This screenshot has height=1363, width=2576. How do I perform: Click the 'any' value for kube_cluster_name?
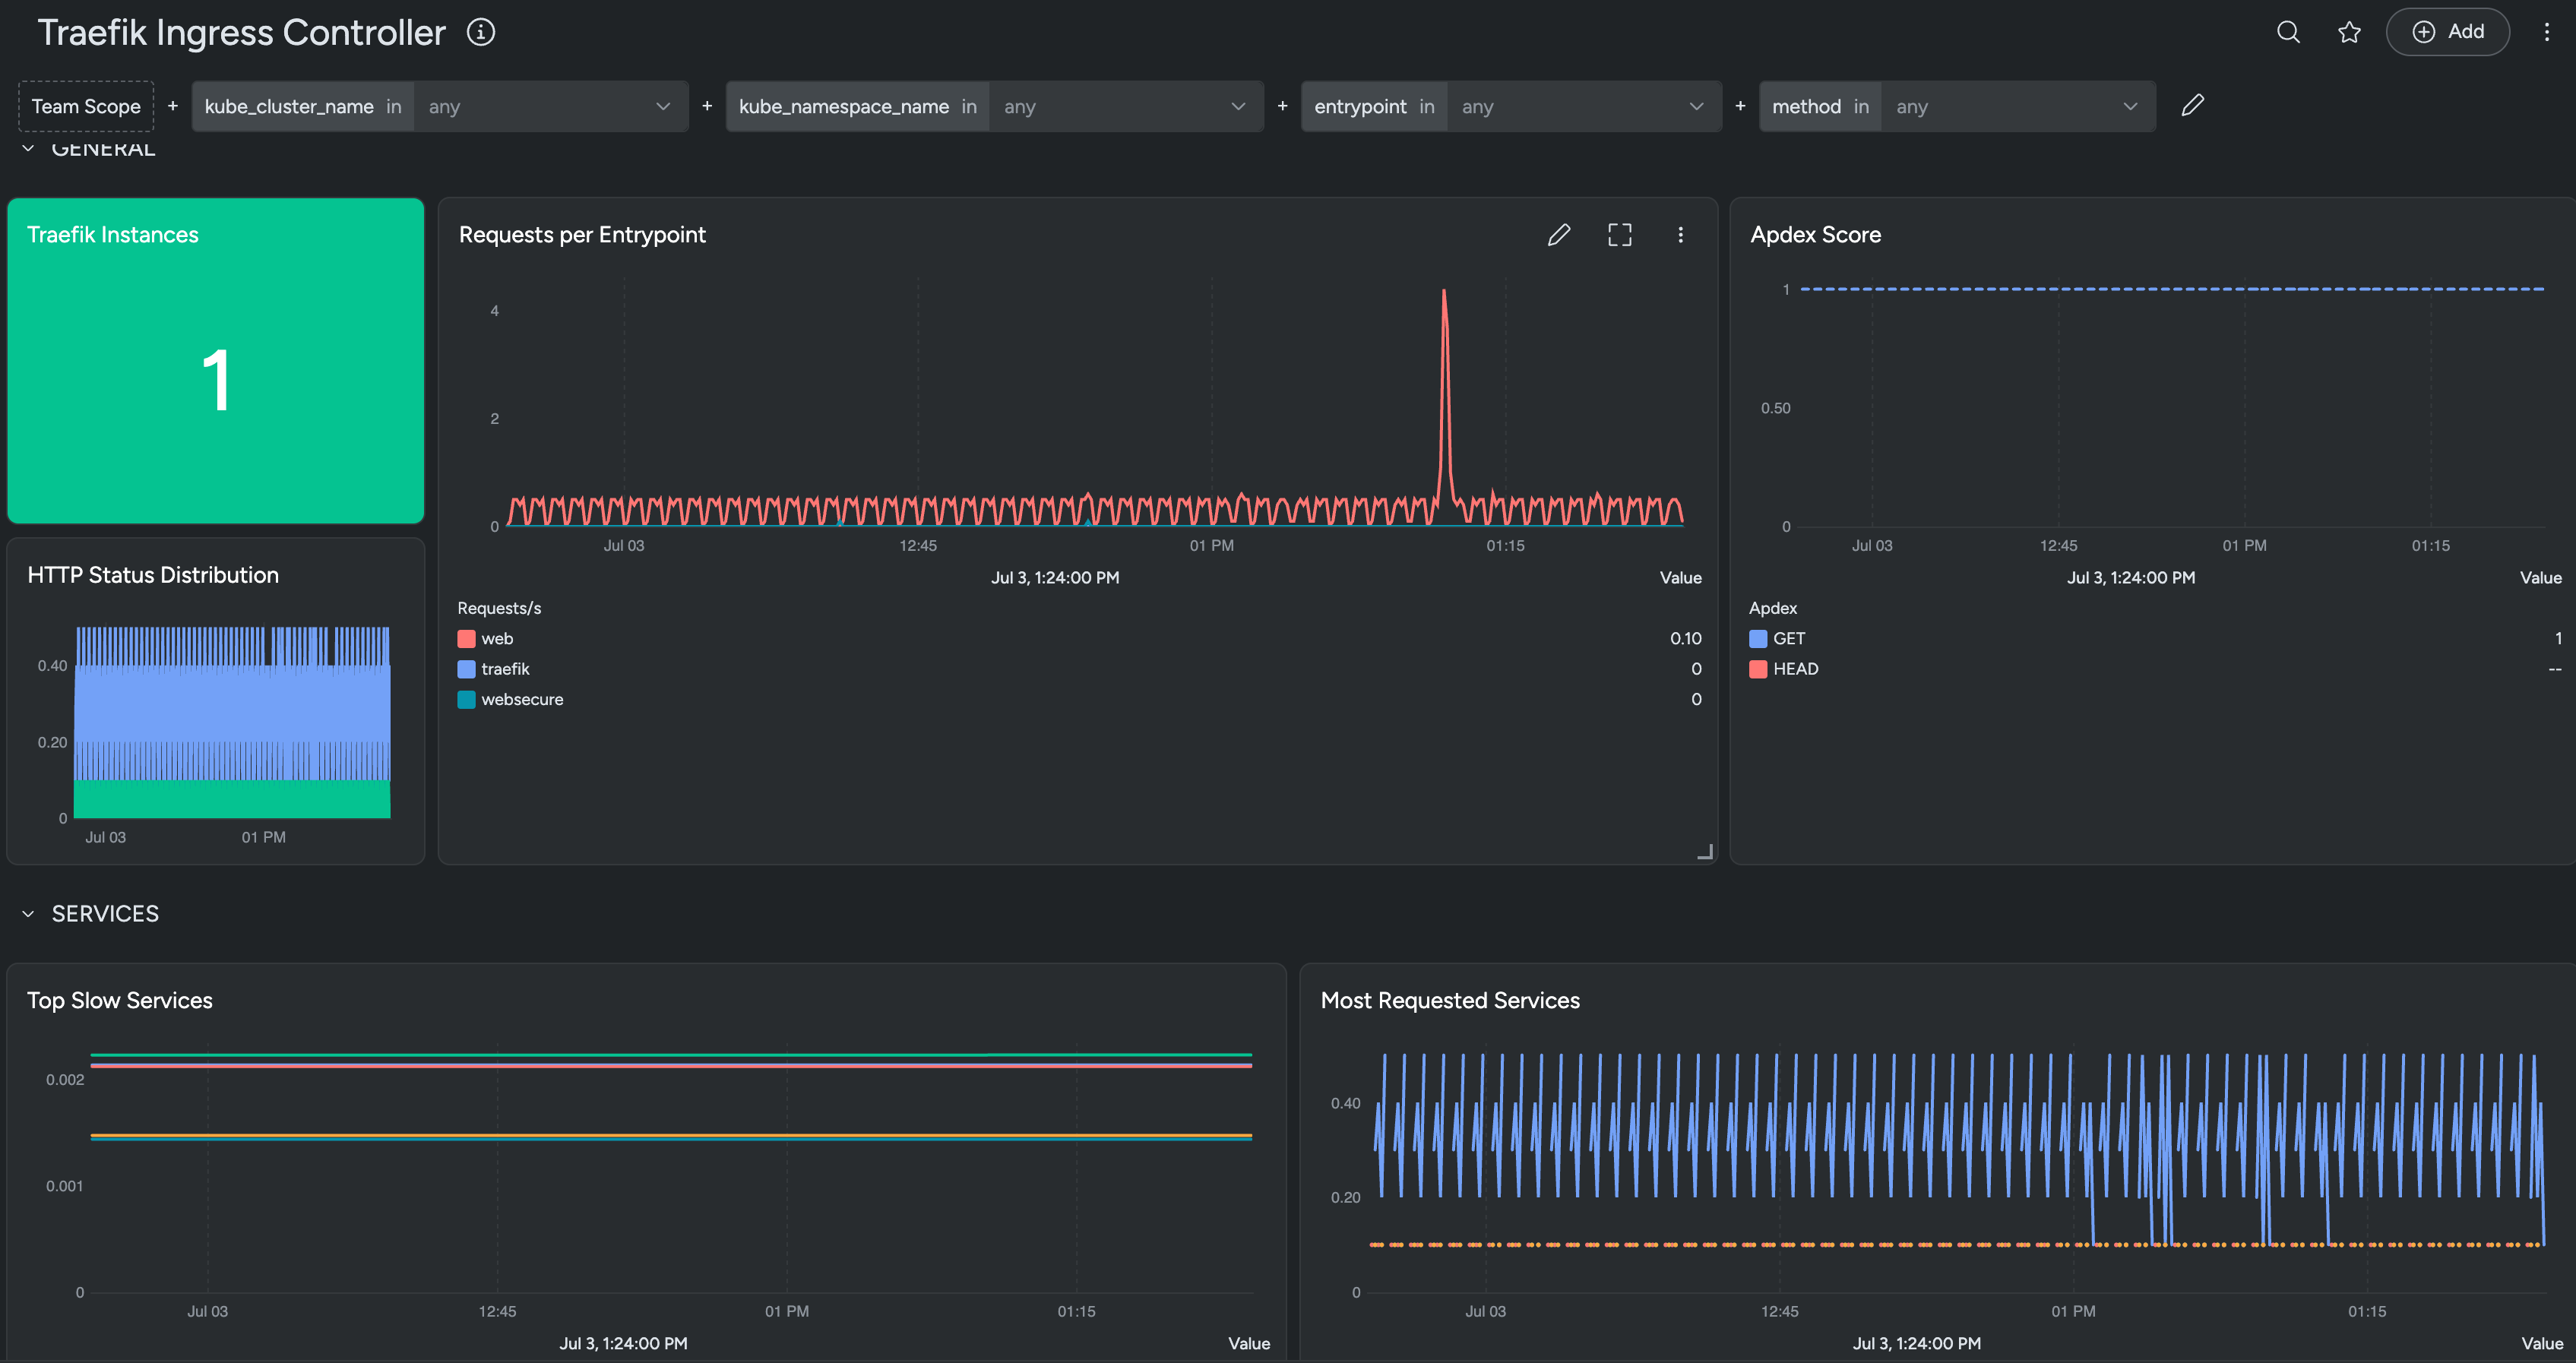(444, 107)
